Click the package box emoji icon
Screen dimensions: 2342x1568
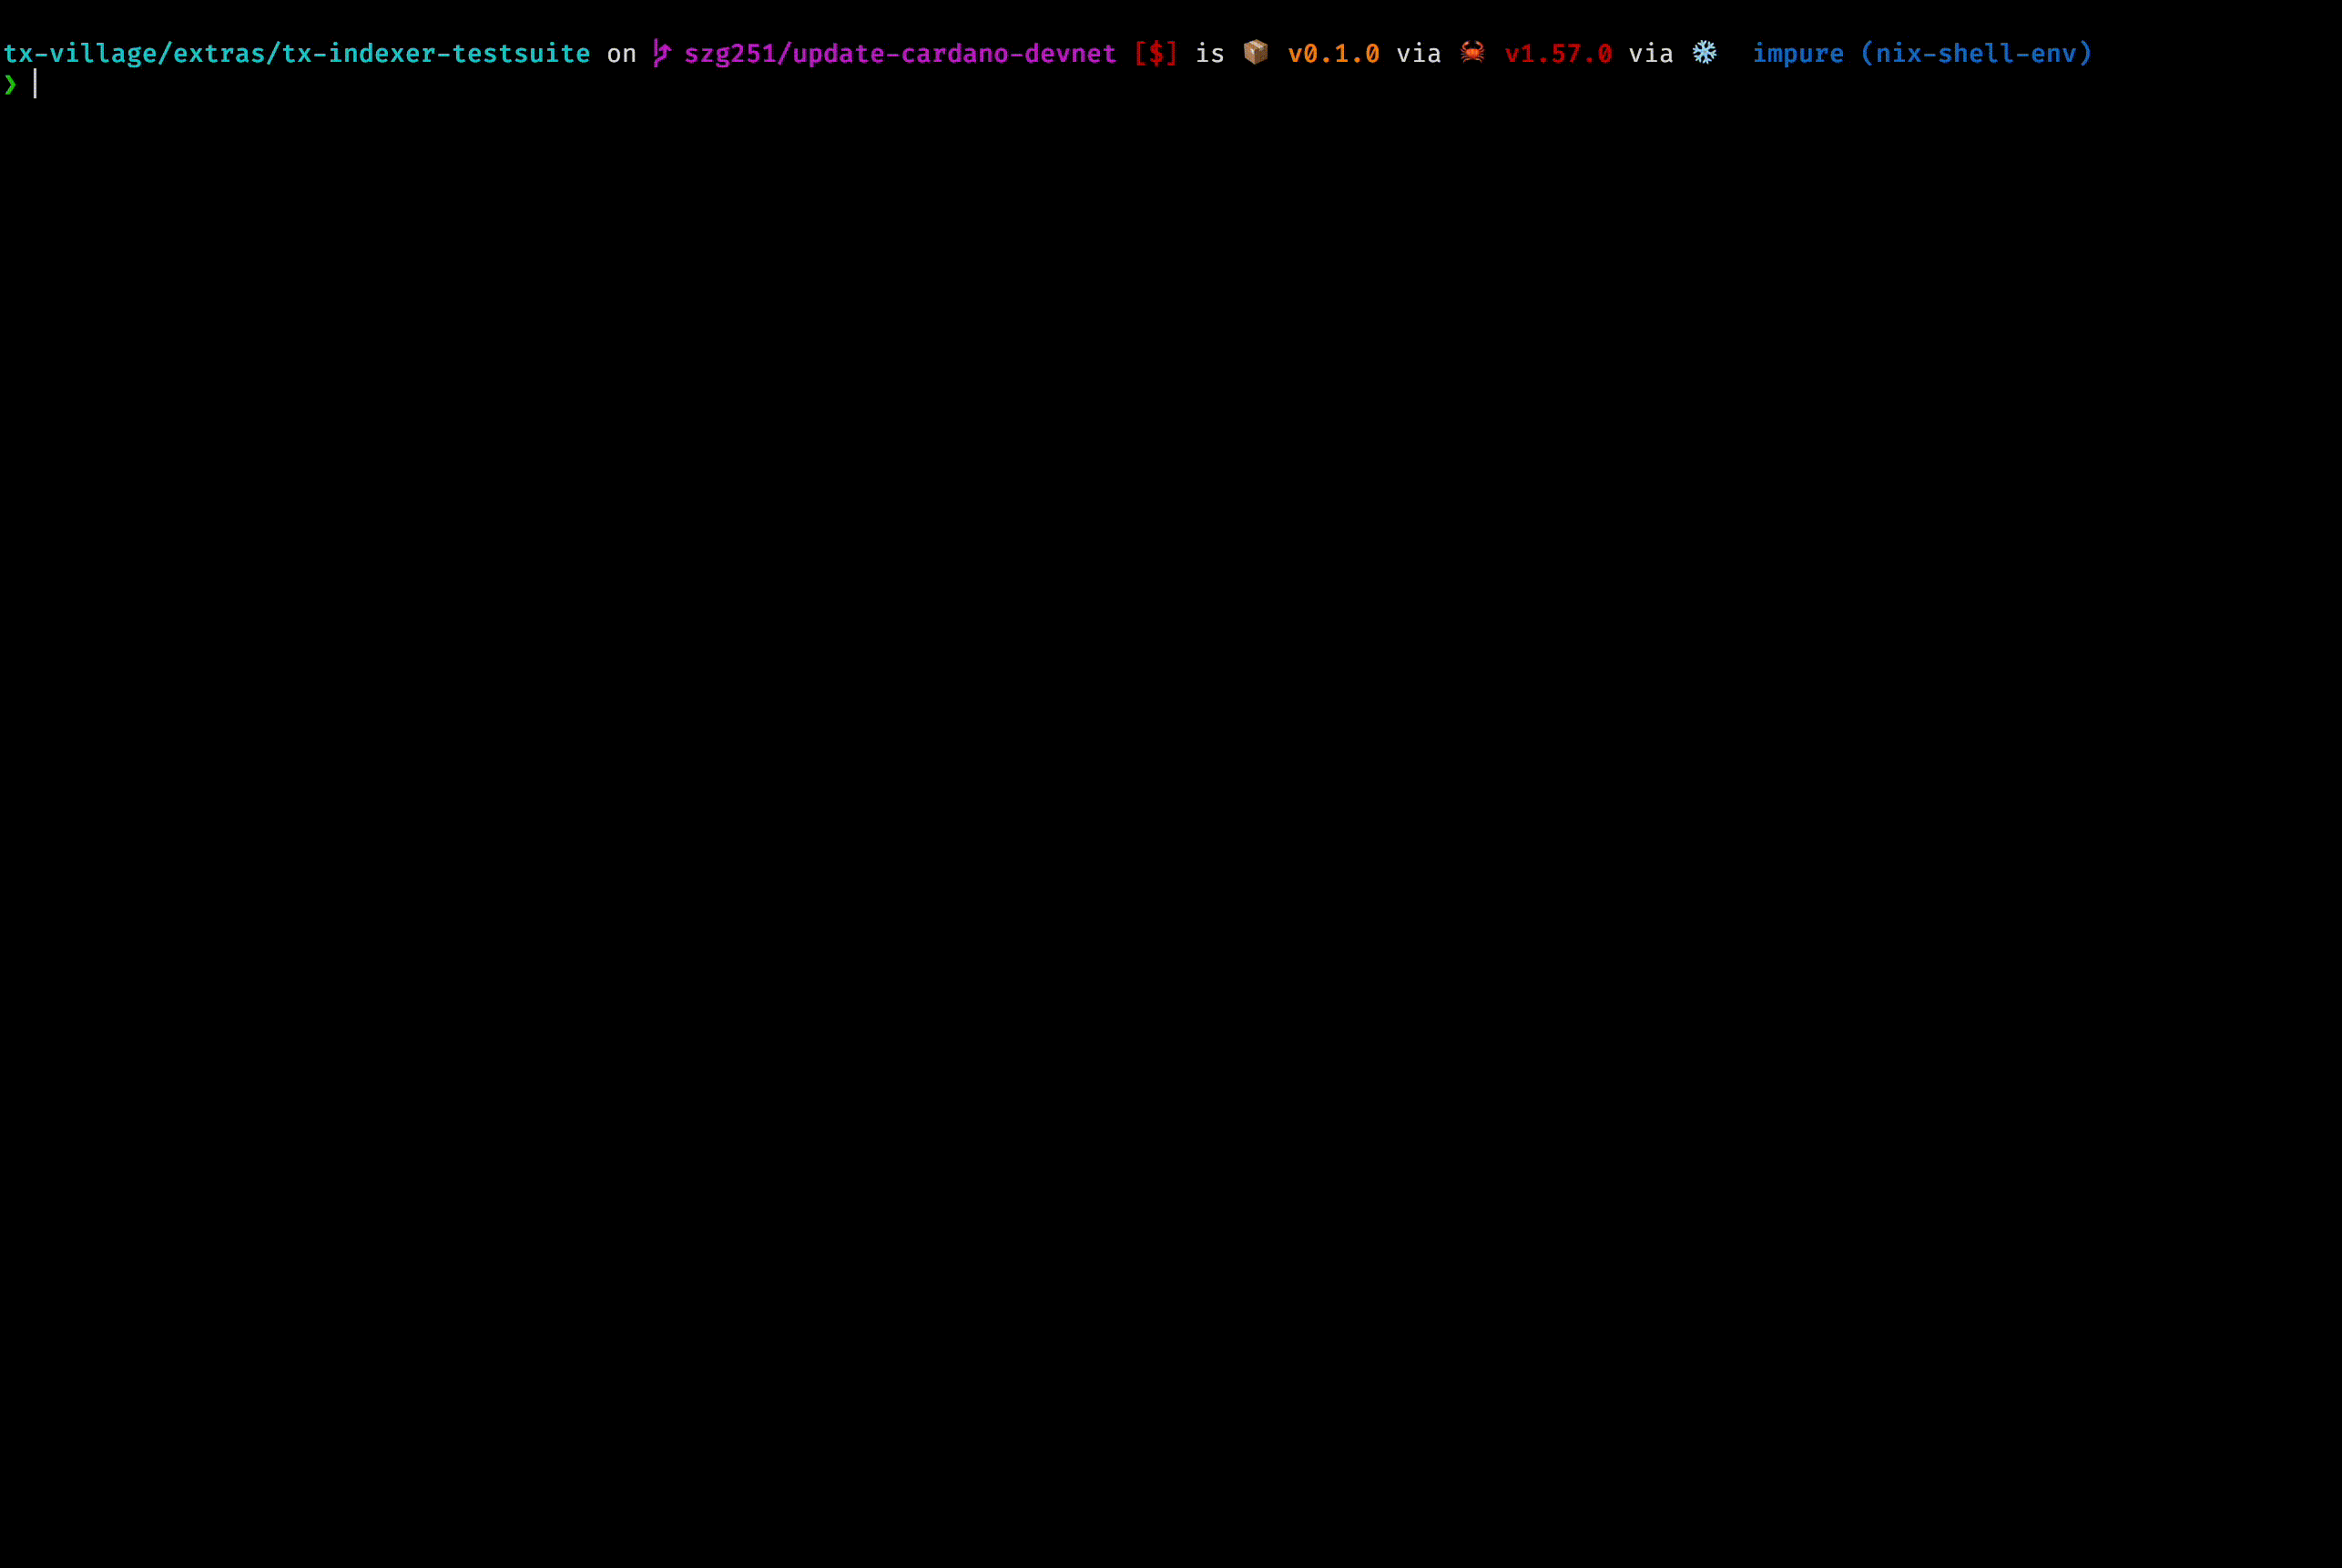[x=1256, y=52]
